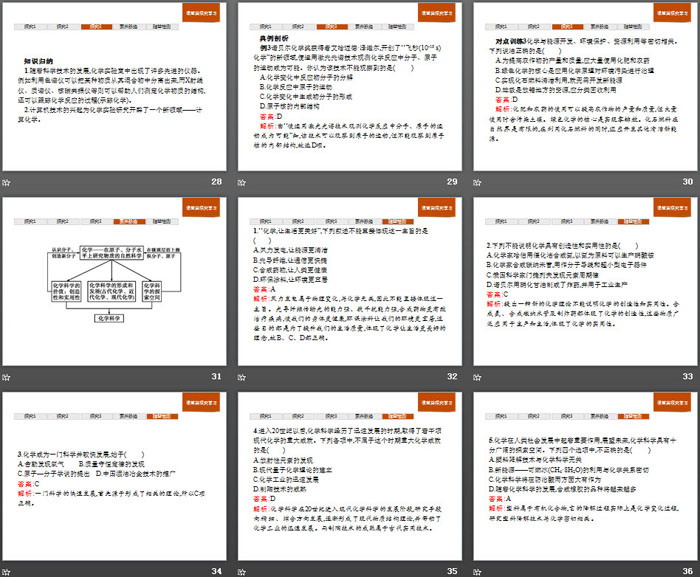Screen dimensions: 700x577
Task: Click the star icon beneath slide 33
Action: (476, 376)
